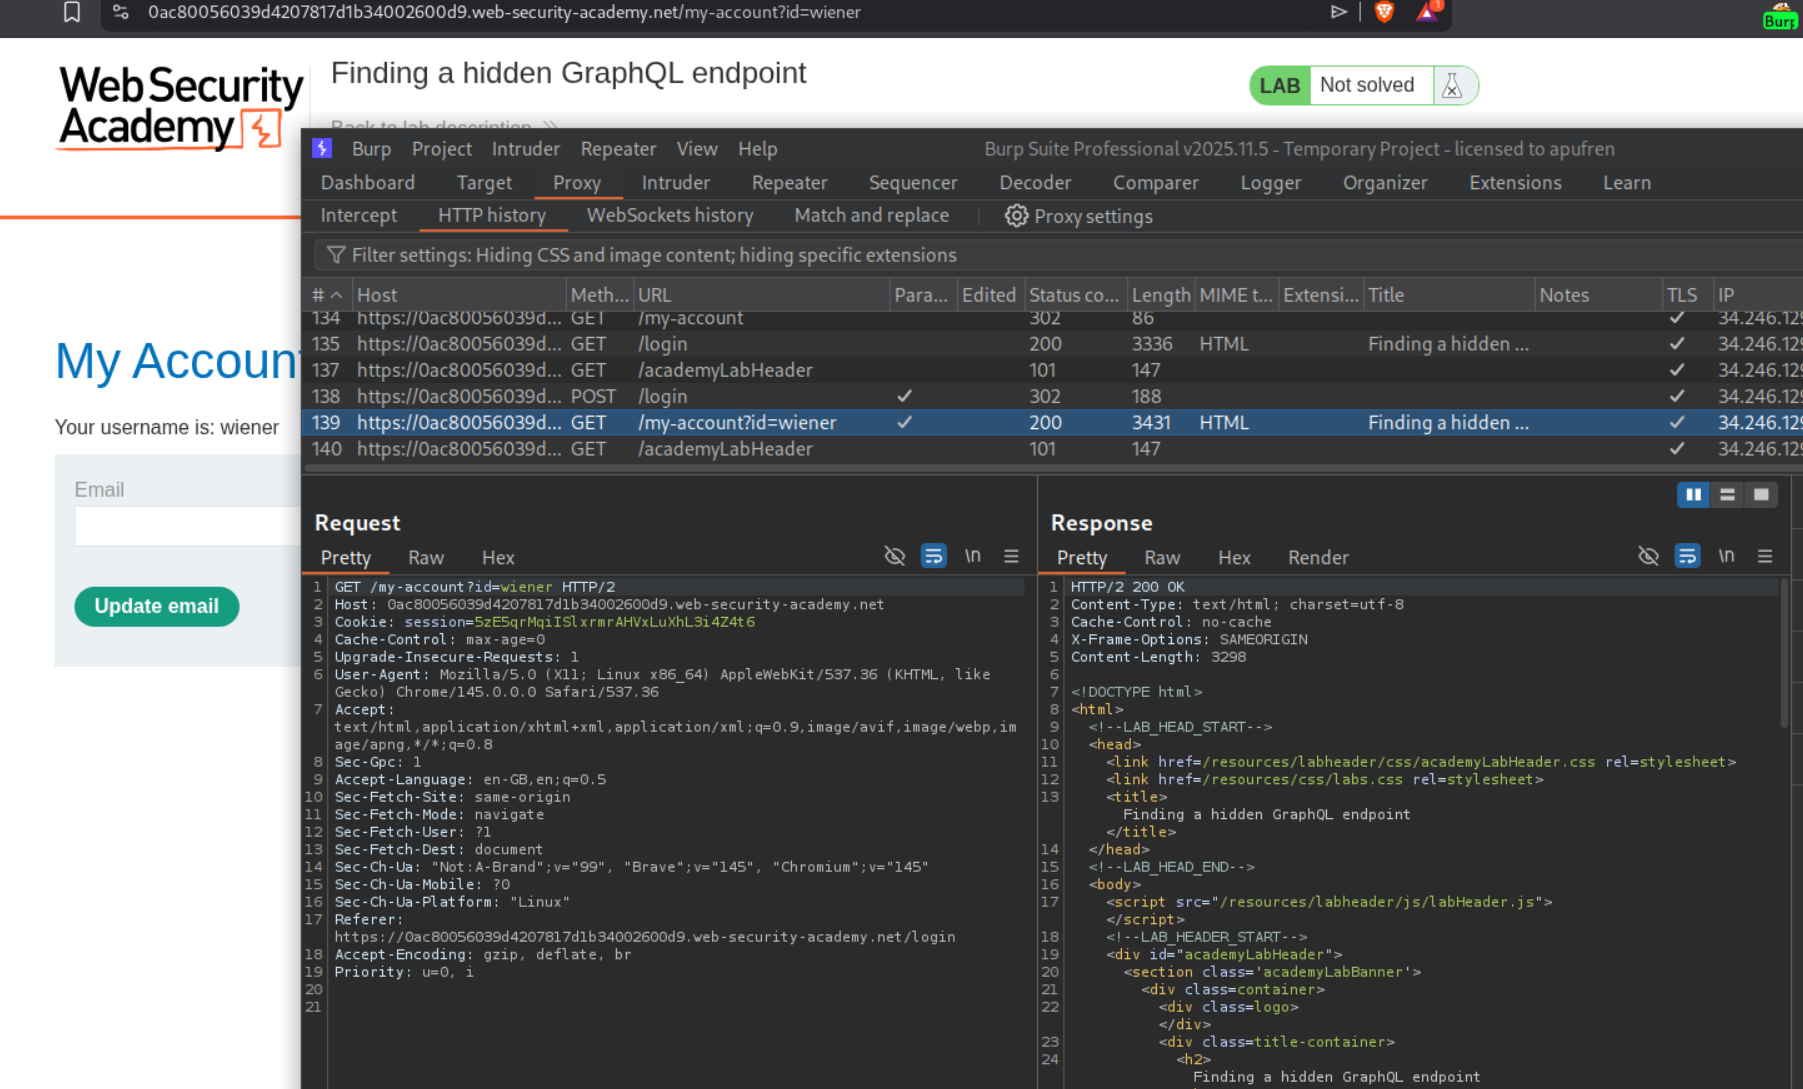
Task: Click the Proxy settings gear icon
Action: tap(1016, 216)
